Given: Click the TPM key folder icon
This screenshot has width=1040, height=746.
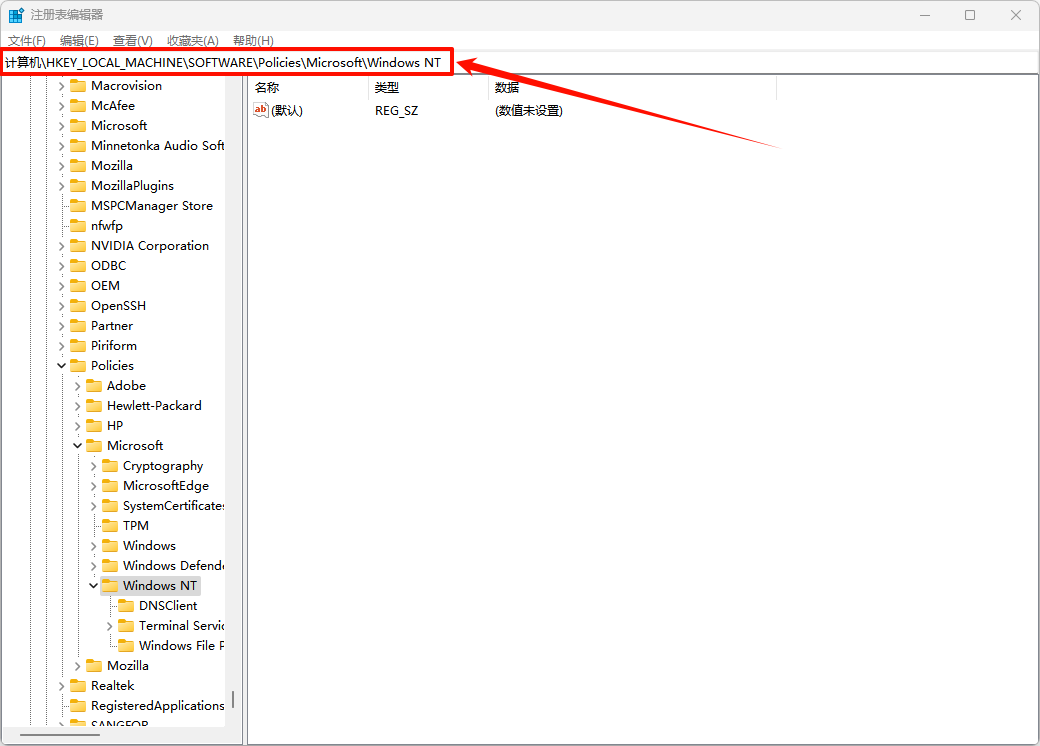Looking at the screenshot, I should tap(110, 526).
